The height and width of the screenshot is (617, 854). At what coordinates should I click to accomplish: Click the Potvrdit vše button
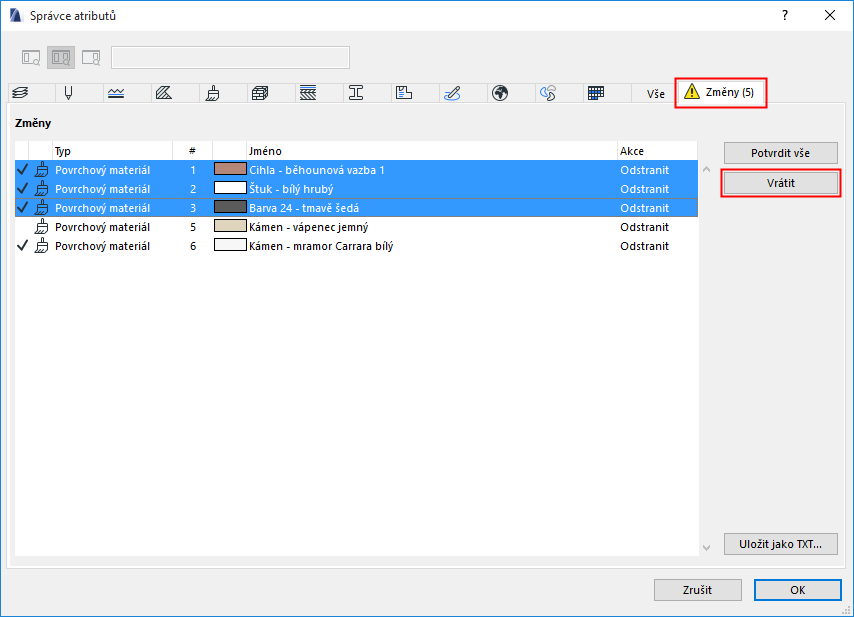pyautogui.click(x=780, y=153)
